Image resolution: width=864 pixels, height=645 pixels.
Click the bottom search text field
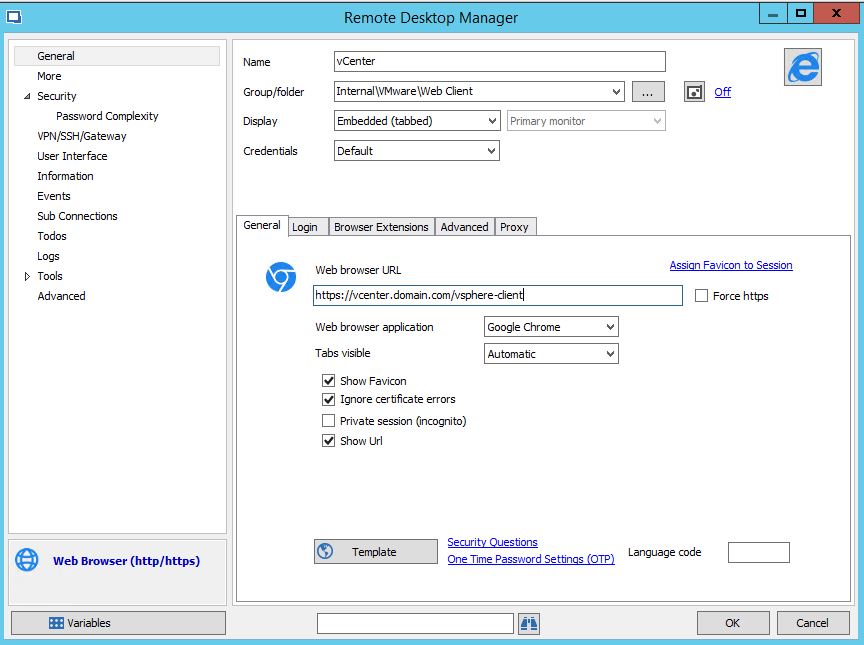click(x=415, y=624)
